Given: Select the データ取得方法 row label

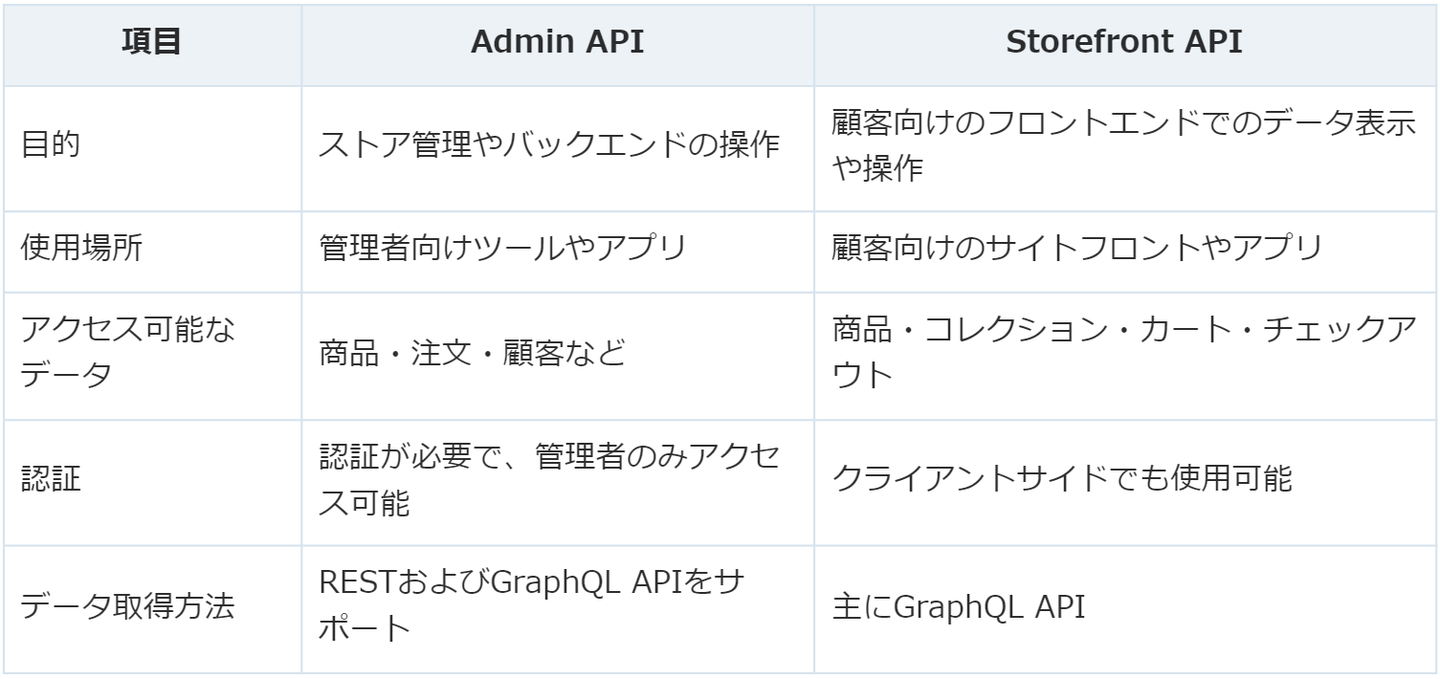Looking at the screenshot, I should coord(128,606).
